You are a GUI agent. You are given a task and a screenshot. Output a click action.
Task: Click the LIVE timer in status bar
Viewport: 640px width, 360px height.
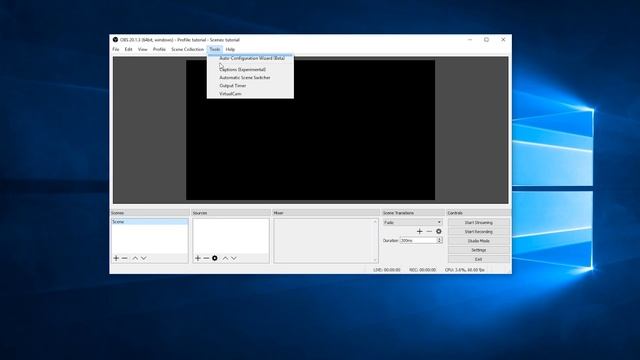click(x=387, y=270)
